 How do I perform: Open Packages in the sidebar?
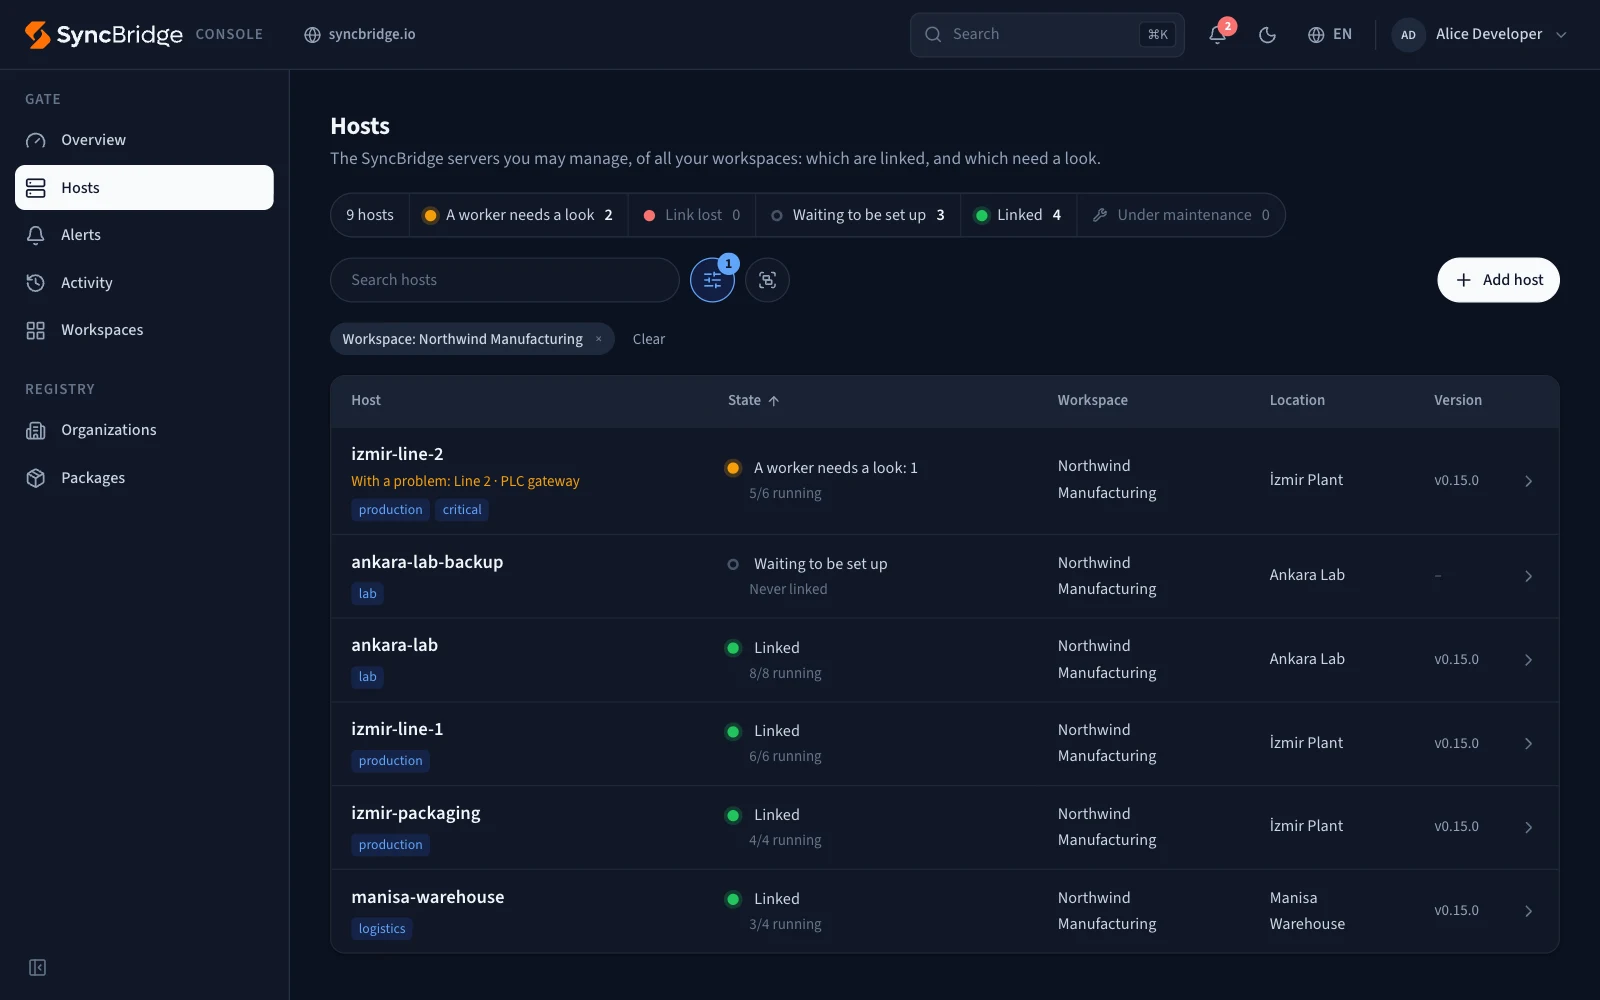pyautogui.click(x=144, y=478)
